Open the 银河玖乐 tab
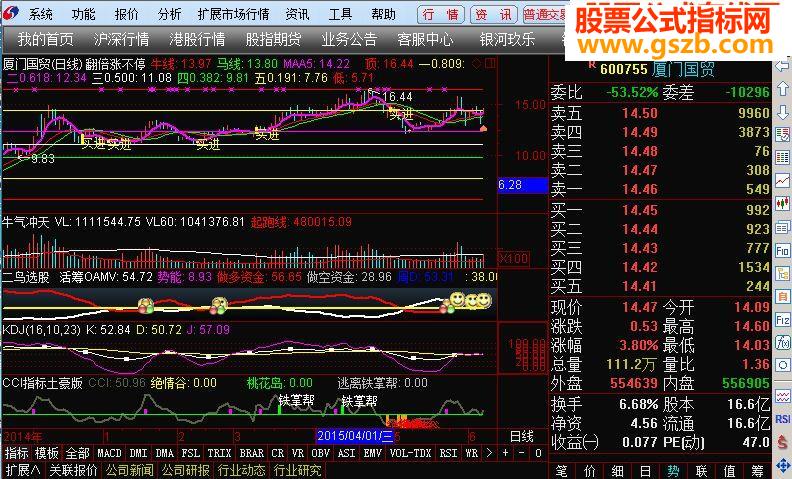Viewport: 792px width, 479px height. (507, 39)
